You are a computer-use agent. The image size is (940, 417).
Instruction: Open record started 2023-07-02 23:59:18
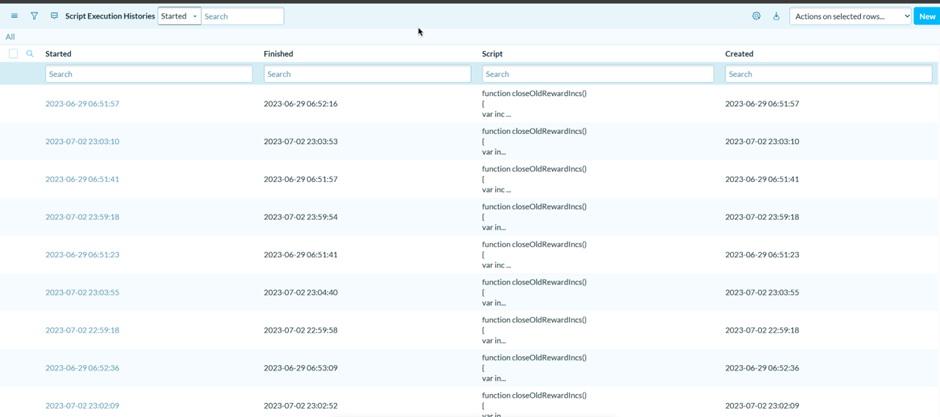(82, 217)
